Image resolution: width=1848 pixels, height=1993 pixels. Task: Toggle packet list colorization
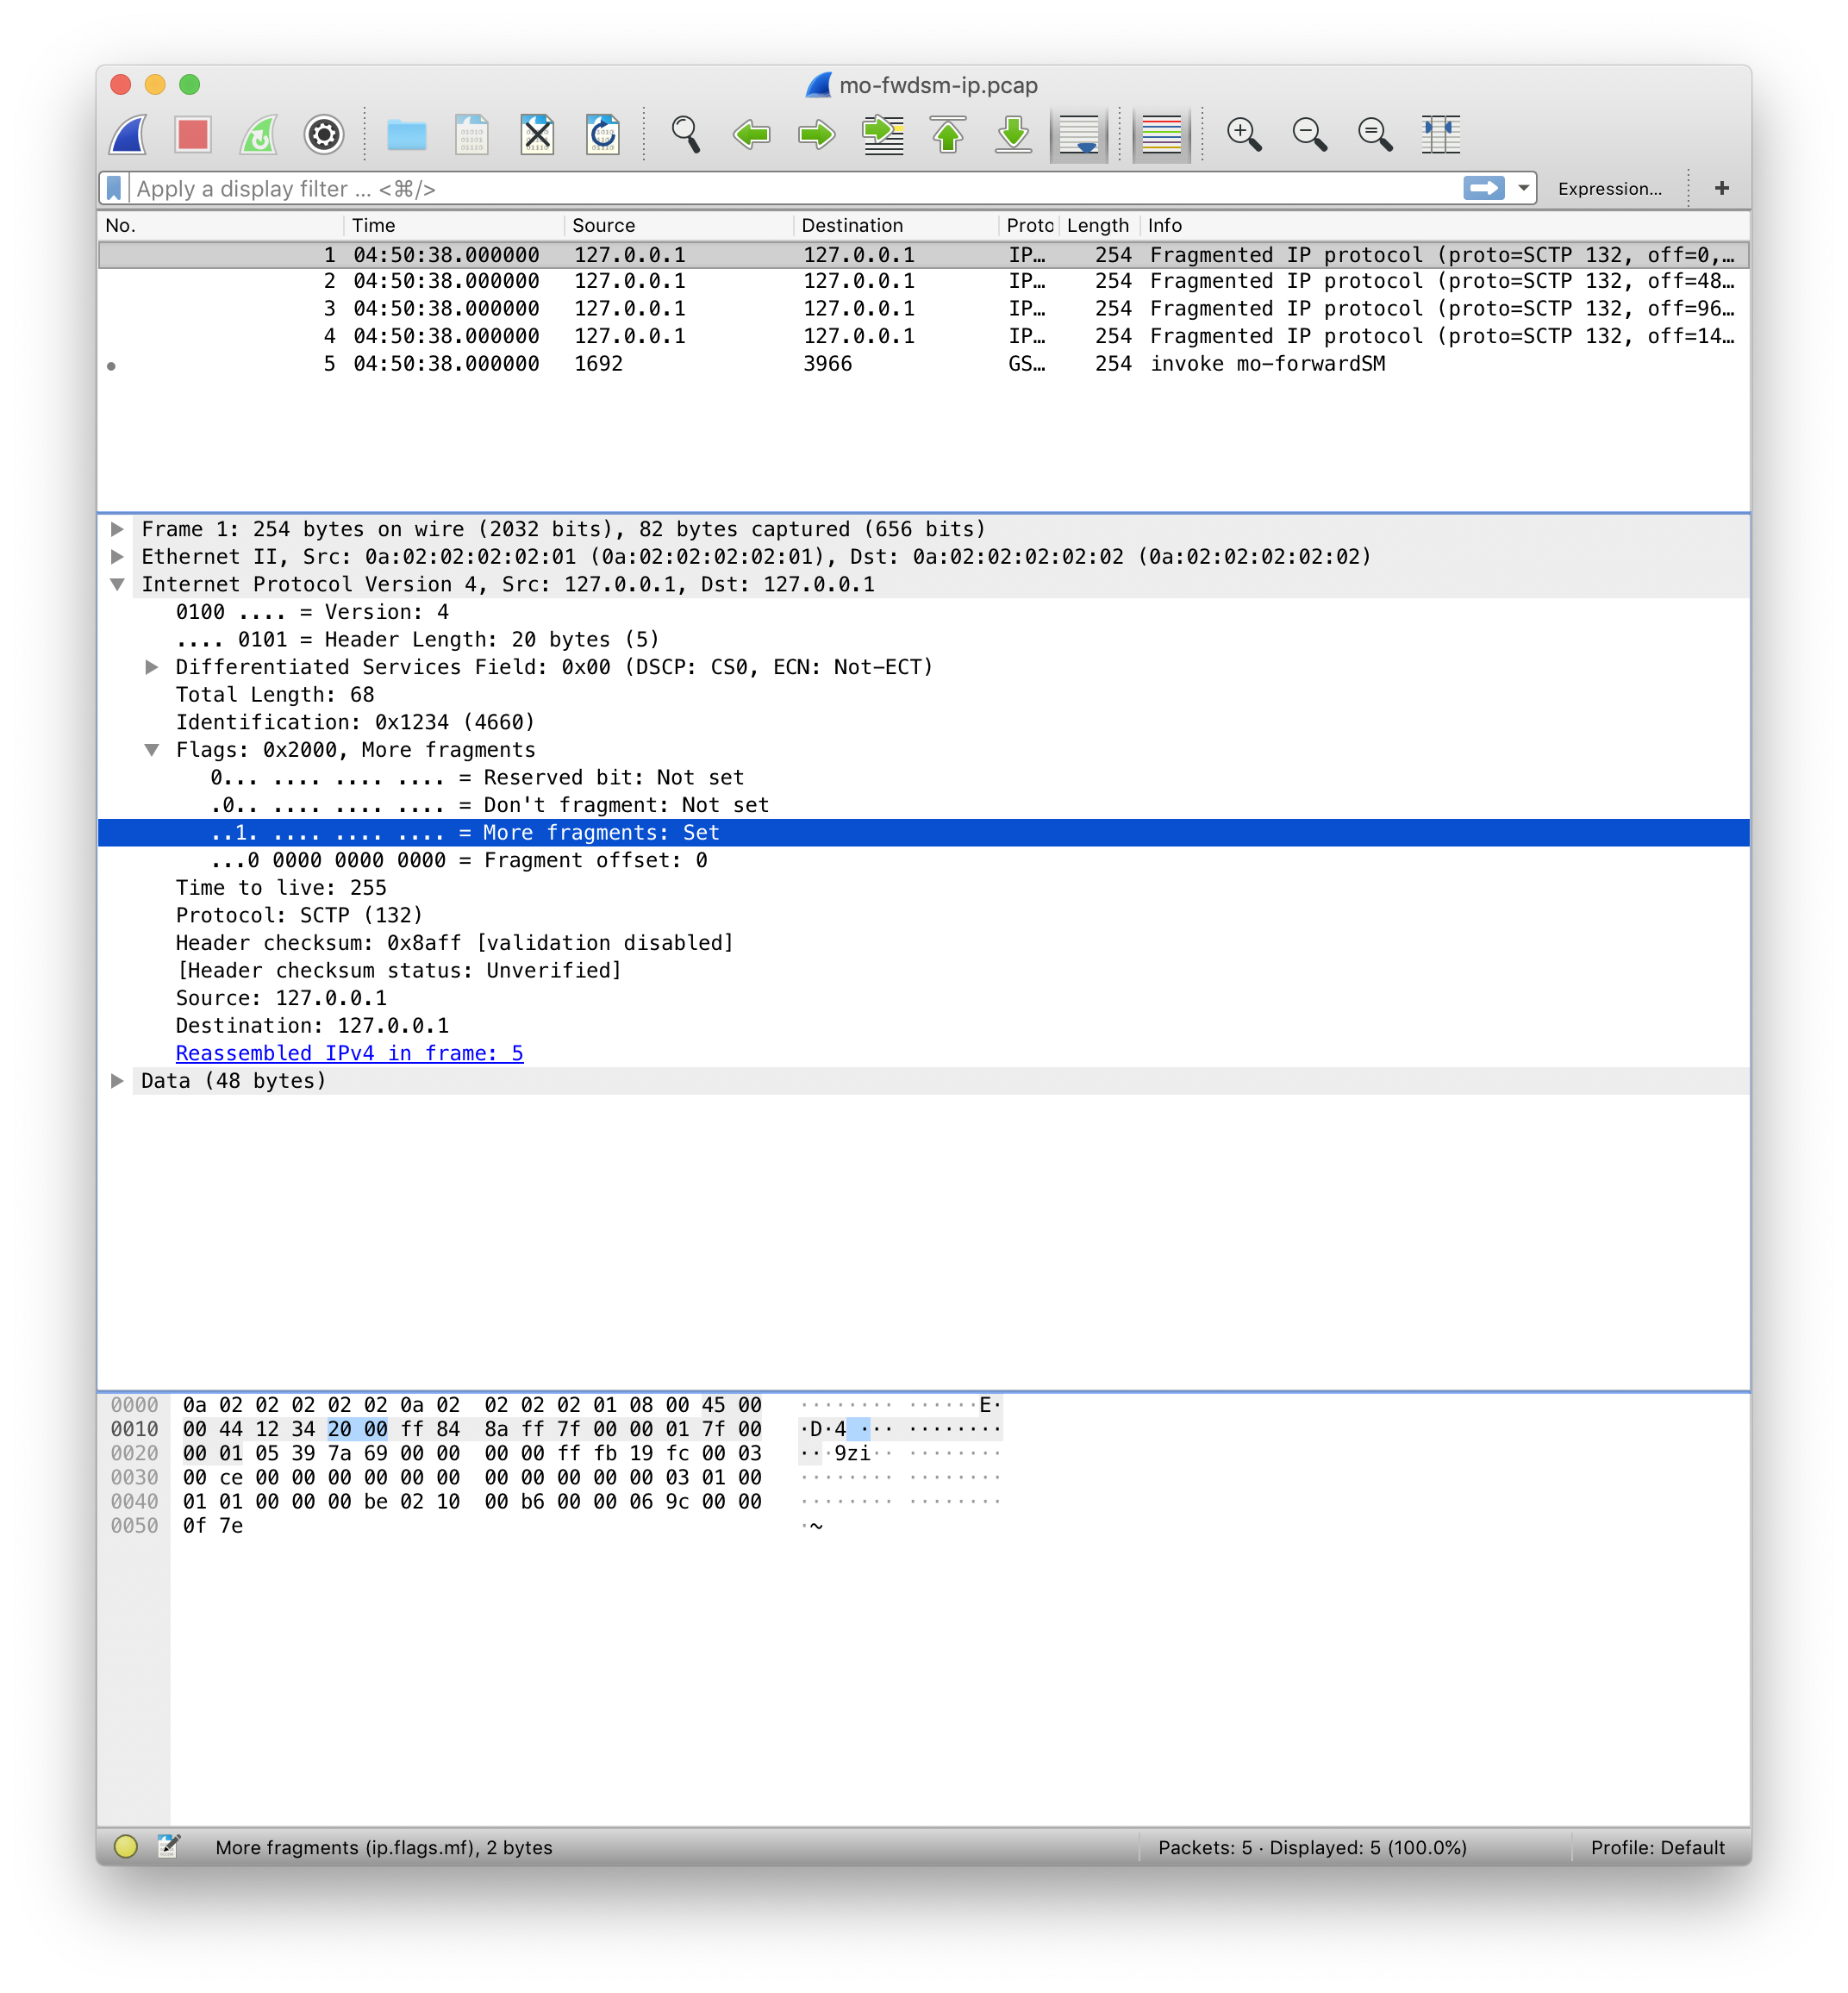tap(1161, 134)
